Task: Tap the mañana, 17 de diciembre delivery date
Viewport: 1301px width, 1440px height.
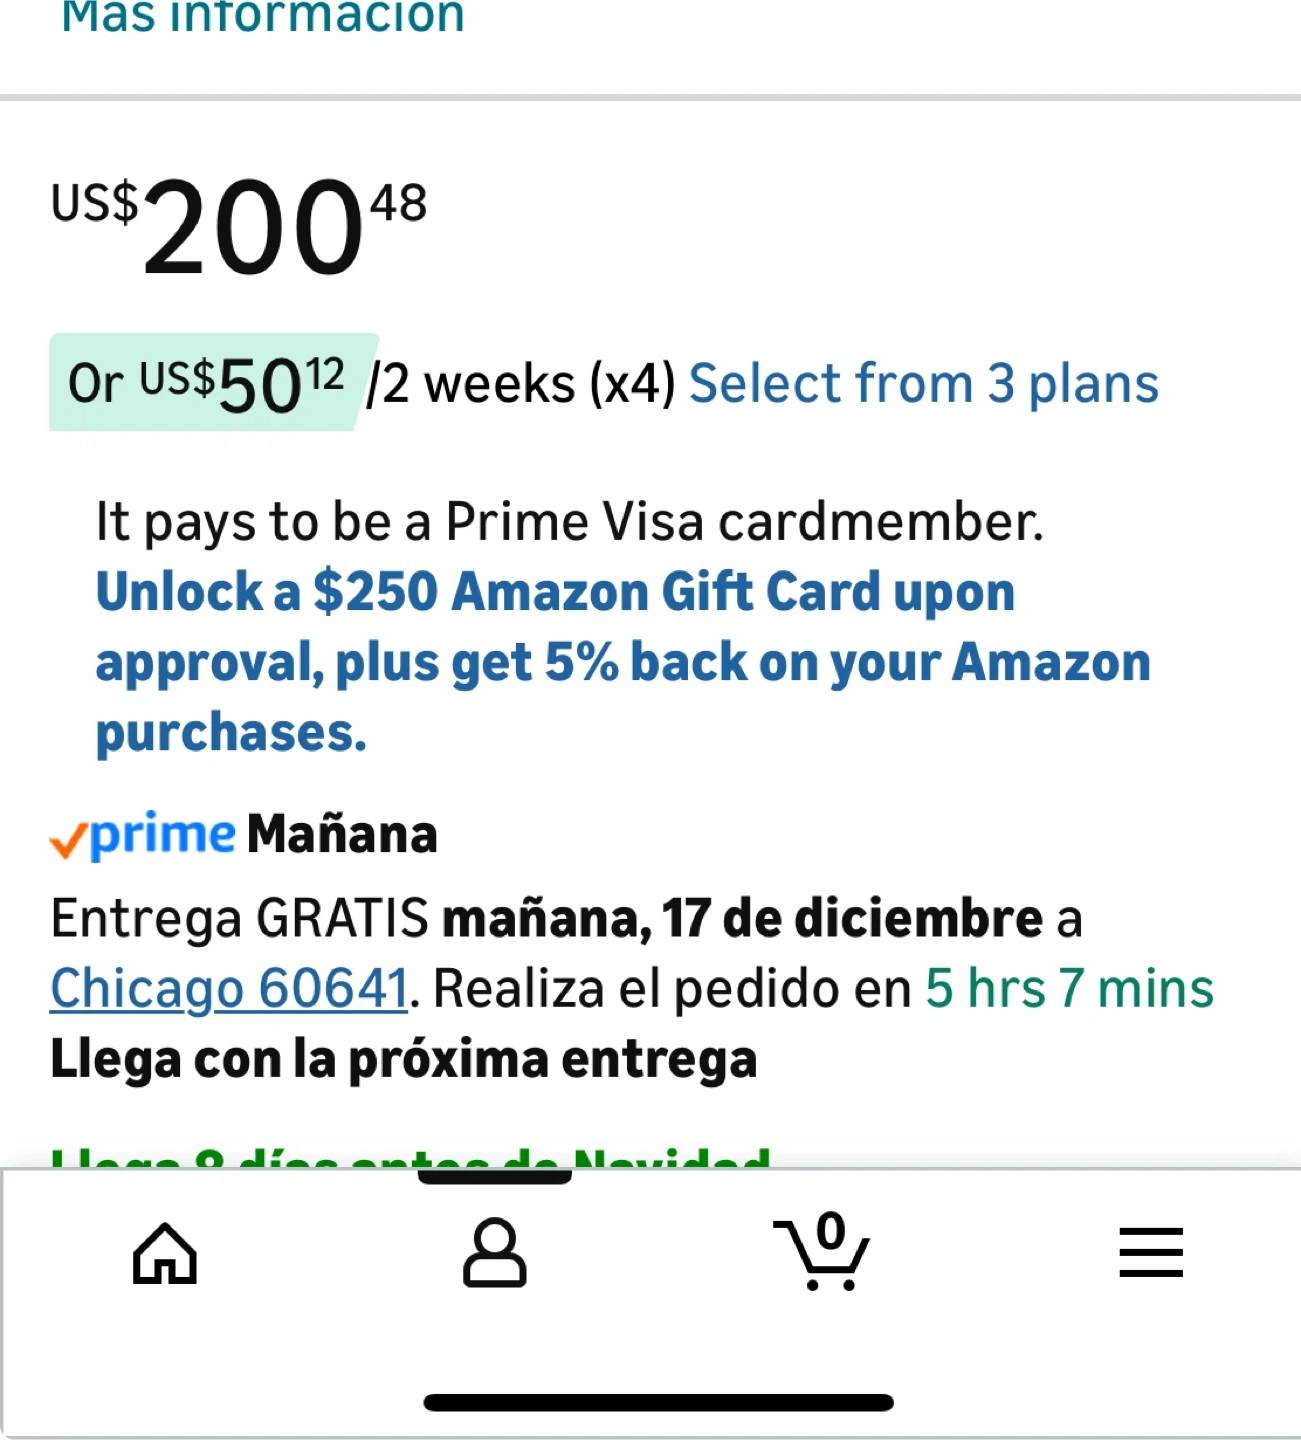Action: pos(743,919)
